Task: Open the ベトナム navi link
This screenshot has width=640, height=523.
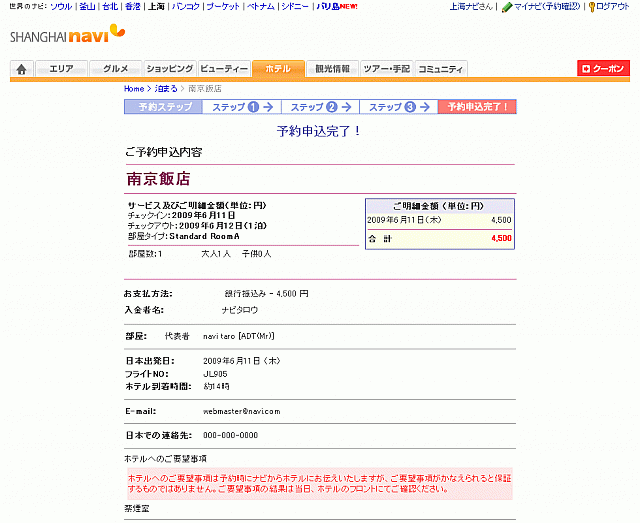Action: (261, 7)
